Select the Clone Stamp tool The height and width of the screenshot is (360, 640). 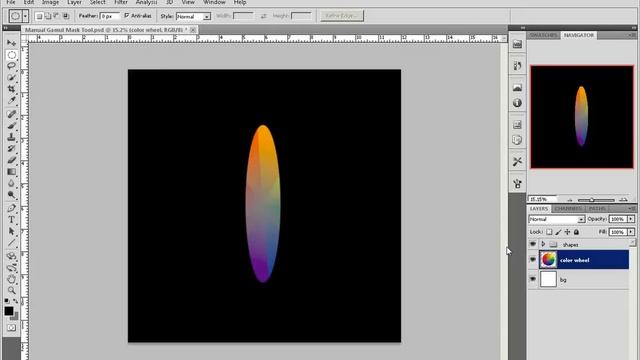pos(11,137)
